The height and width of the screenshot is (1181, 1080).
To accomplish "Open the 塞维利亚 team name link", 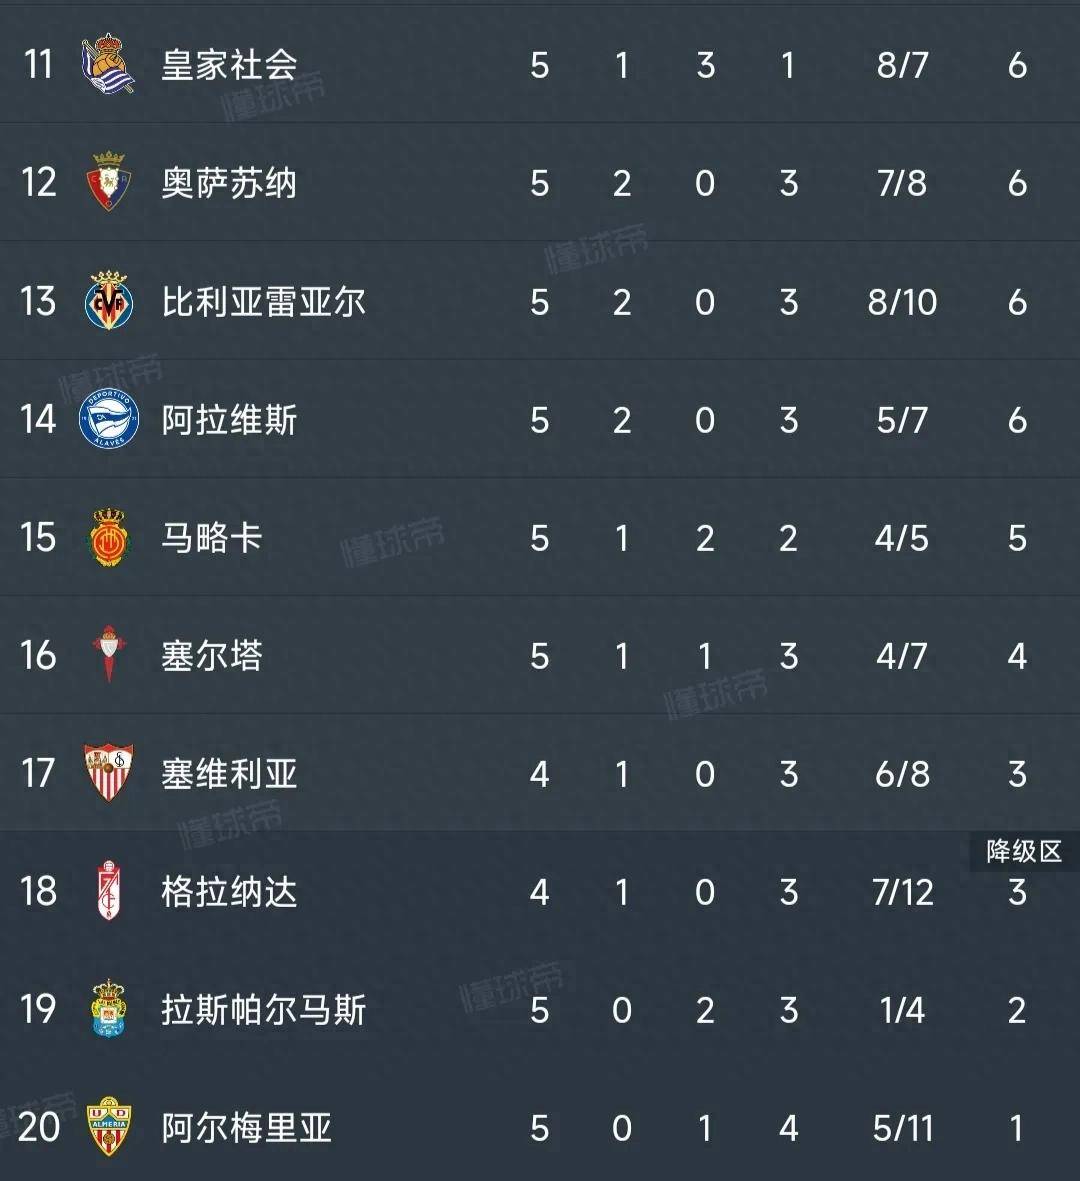I will [x=229, y=773].
